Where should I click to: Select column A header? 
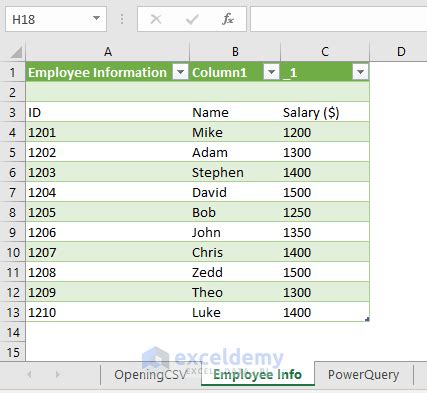(x=108, y=52)
